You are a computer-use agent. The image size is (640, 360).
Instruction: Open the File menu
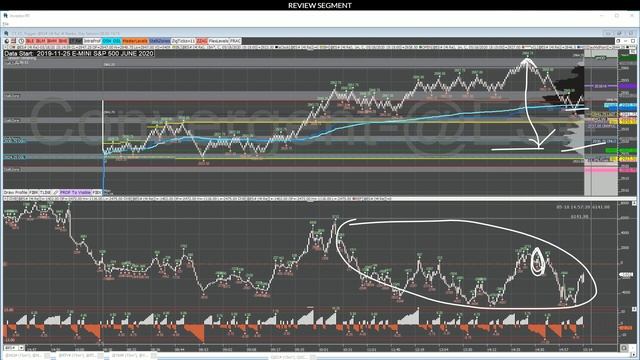point(5,24)
